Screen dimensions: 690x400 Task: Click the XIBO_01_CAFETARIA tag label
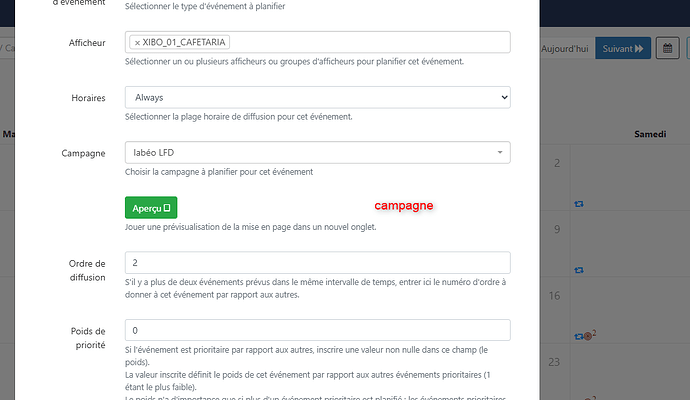(x=184, y=42)
